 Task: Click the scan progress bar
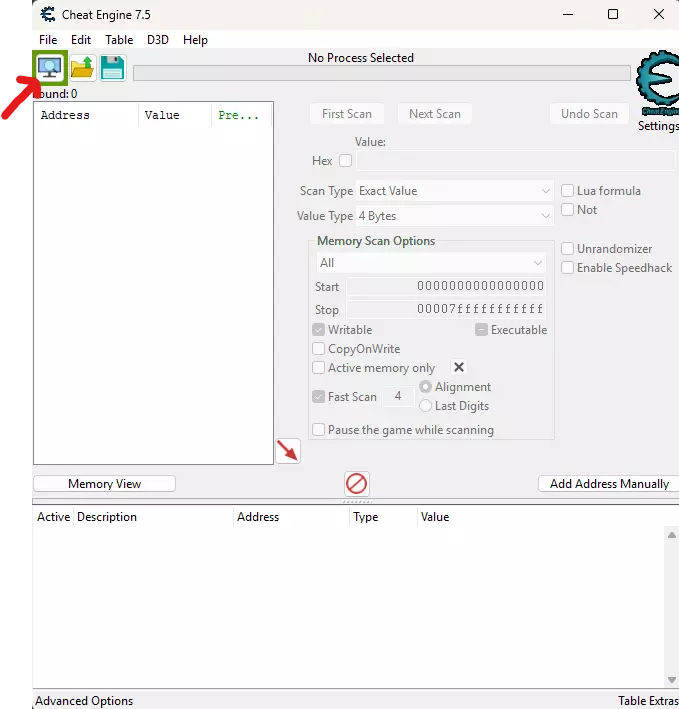[382, 73]
